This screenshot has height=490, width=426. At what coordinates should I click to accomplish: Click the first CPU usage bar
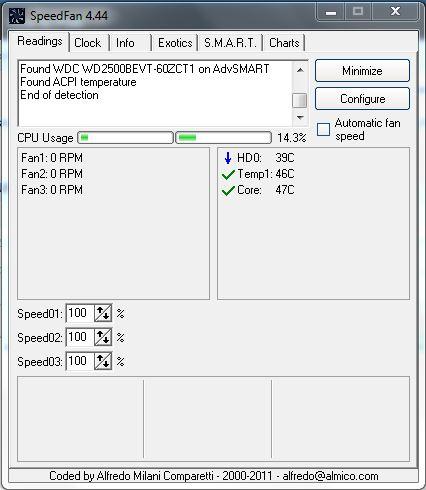(125, 137)
